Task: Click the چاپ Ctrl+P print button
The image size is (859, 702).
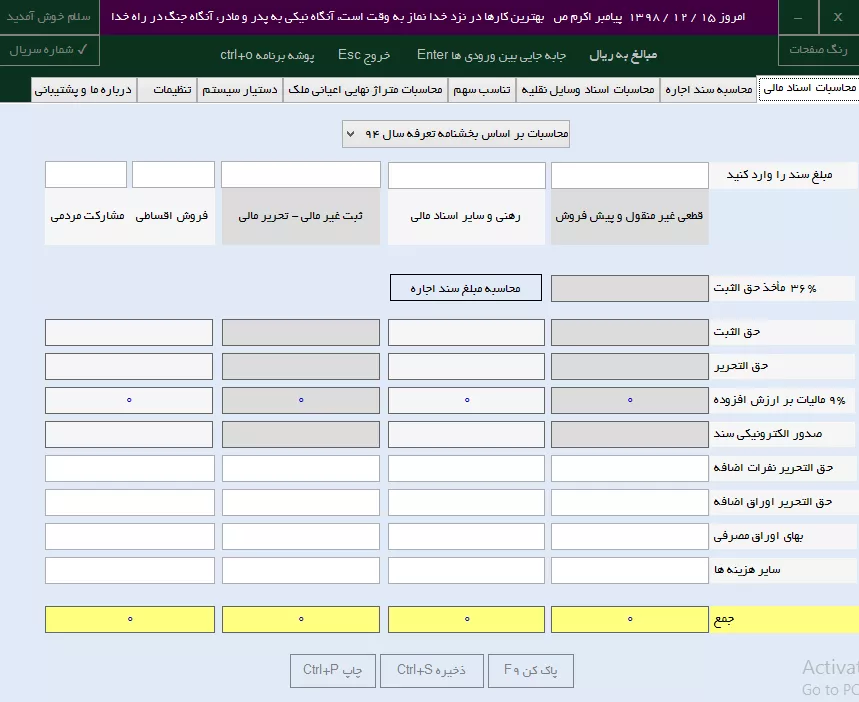Action: [332, 671]
